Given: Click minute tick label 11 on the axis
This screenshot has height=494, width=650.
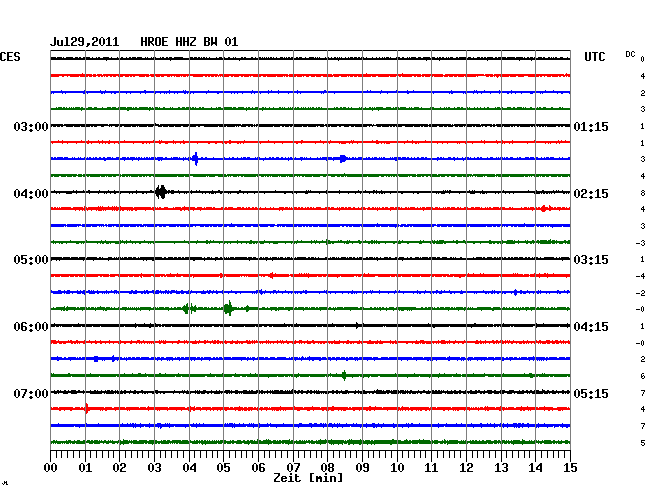Looking at the screenshot, I should [x=432, y=468].
